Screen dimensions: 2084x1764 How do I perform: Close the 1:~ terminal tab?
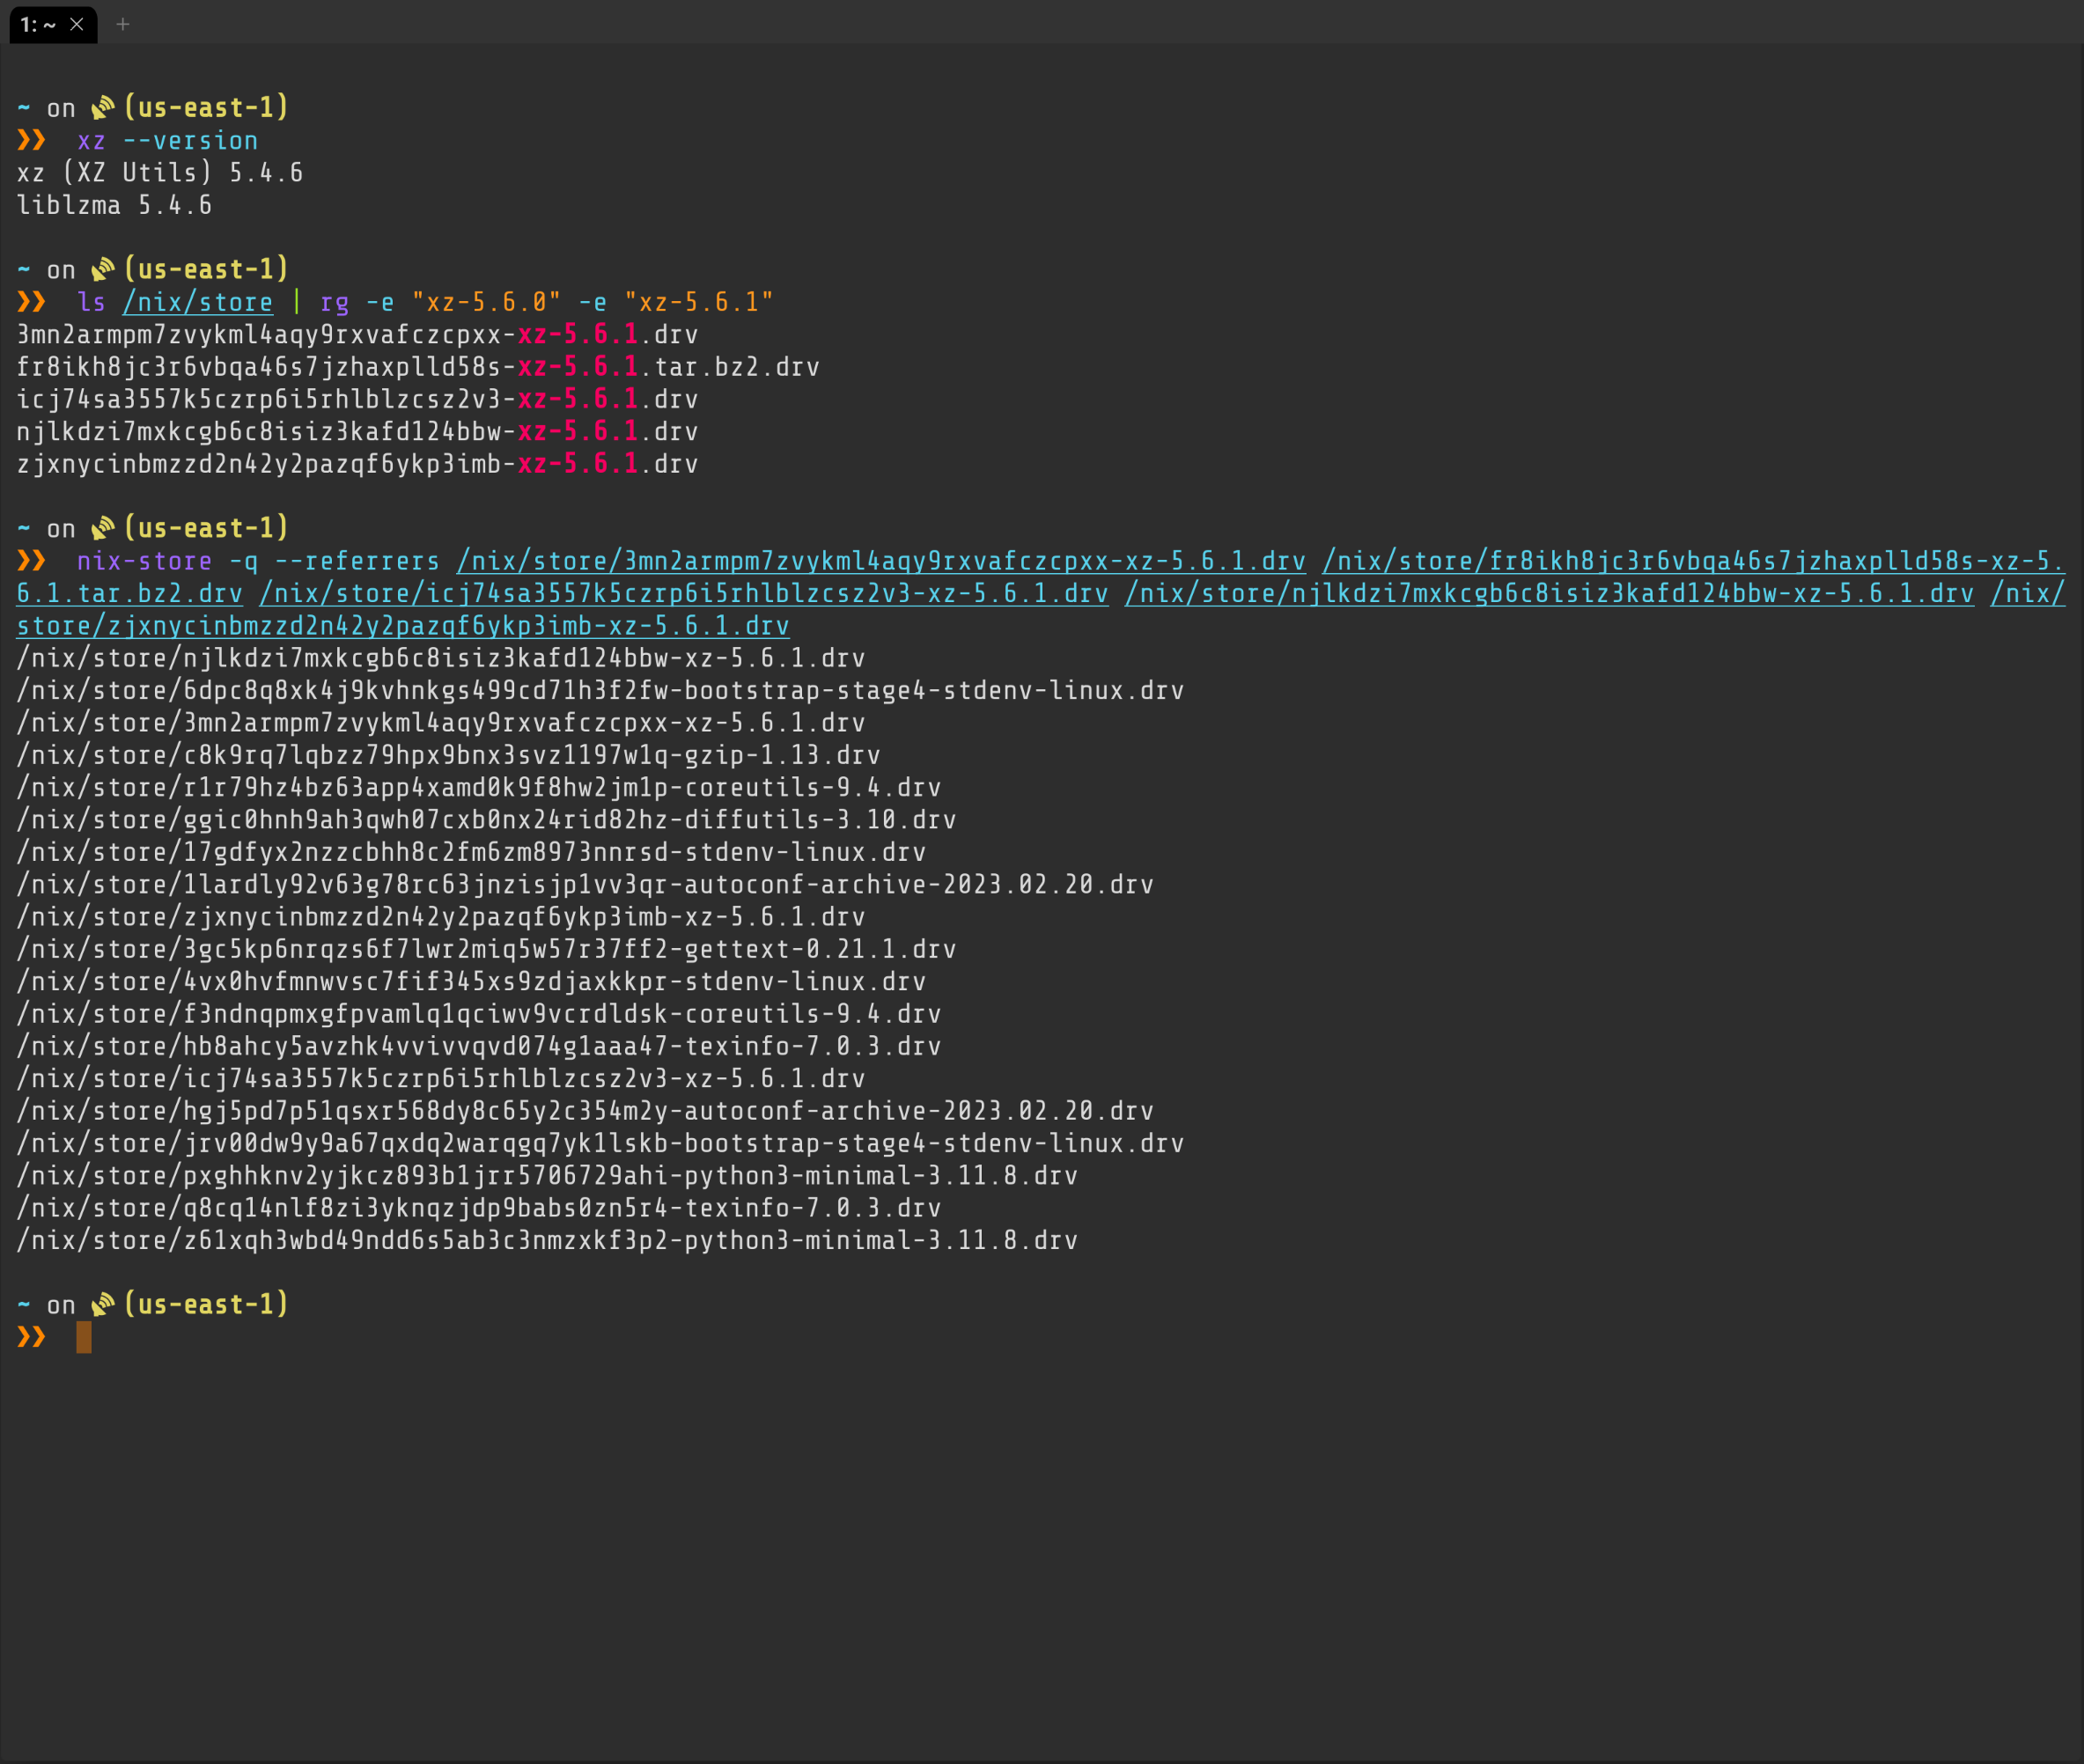click(x=77, y=24)
